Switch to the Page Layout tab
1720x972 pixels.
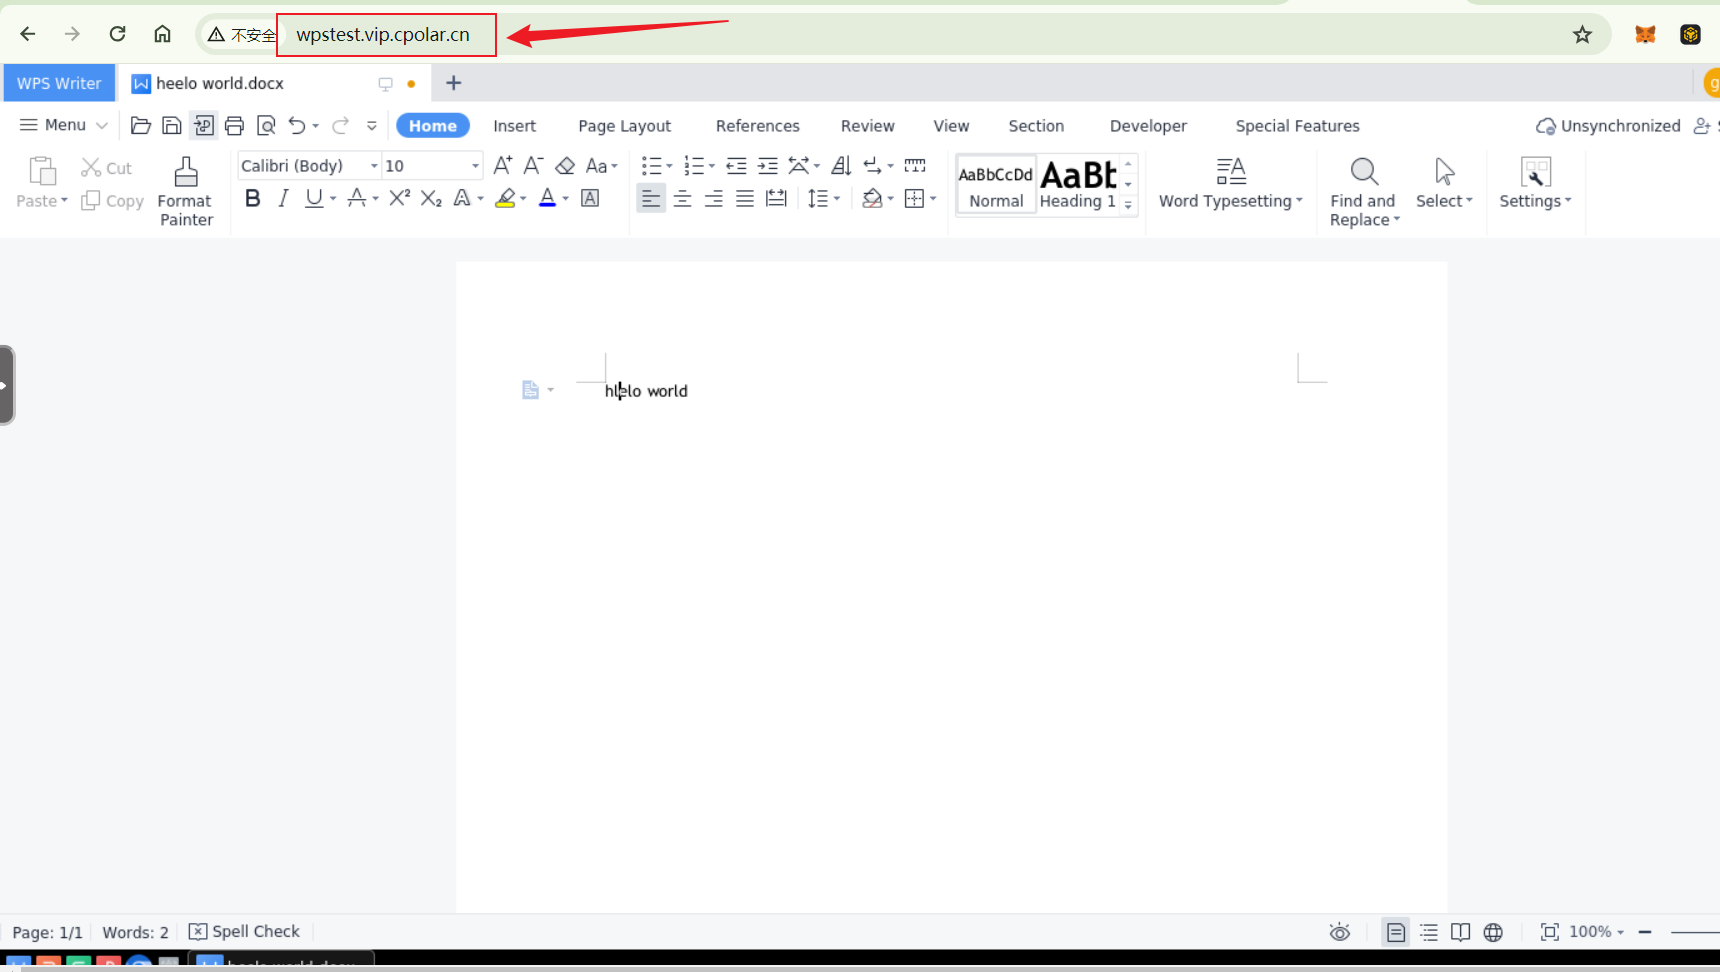pyautogui.click(x=624, y=126)
